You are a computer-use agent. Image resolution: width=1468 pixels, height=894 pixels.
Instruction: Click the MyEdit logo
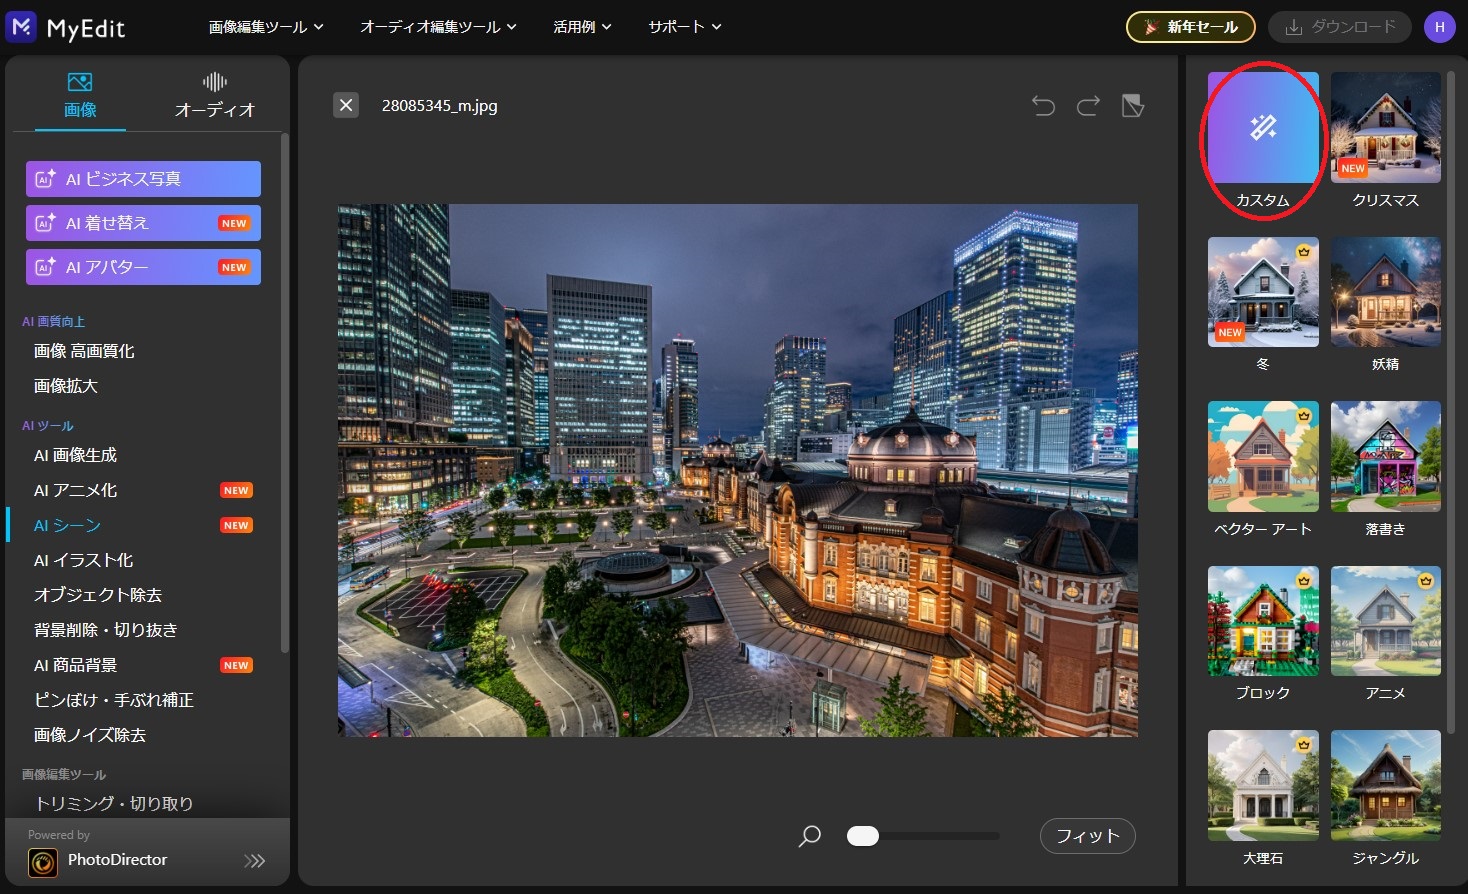click(x=66, y=27)
